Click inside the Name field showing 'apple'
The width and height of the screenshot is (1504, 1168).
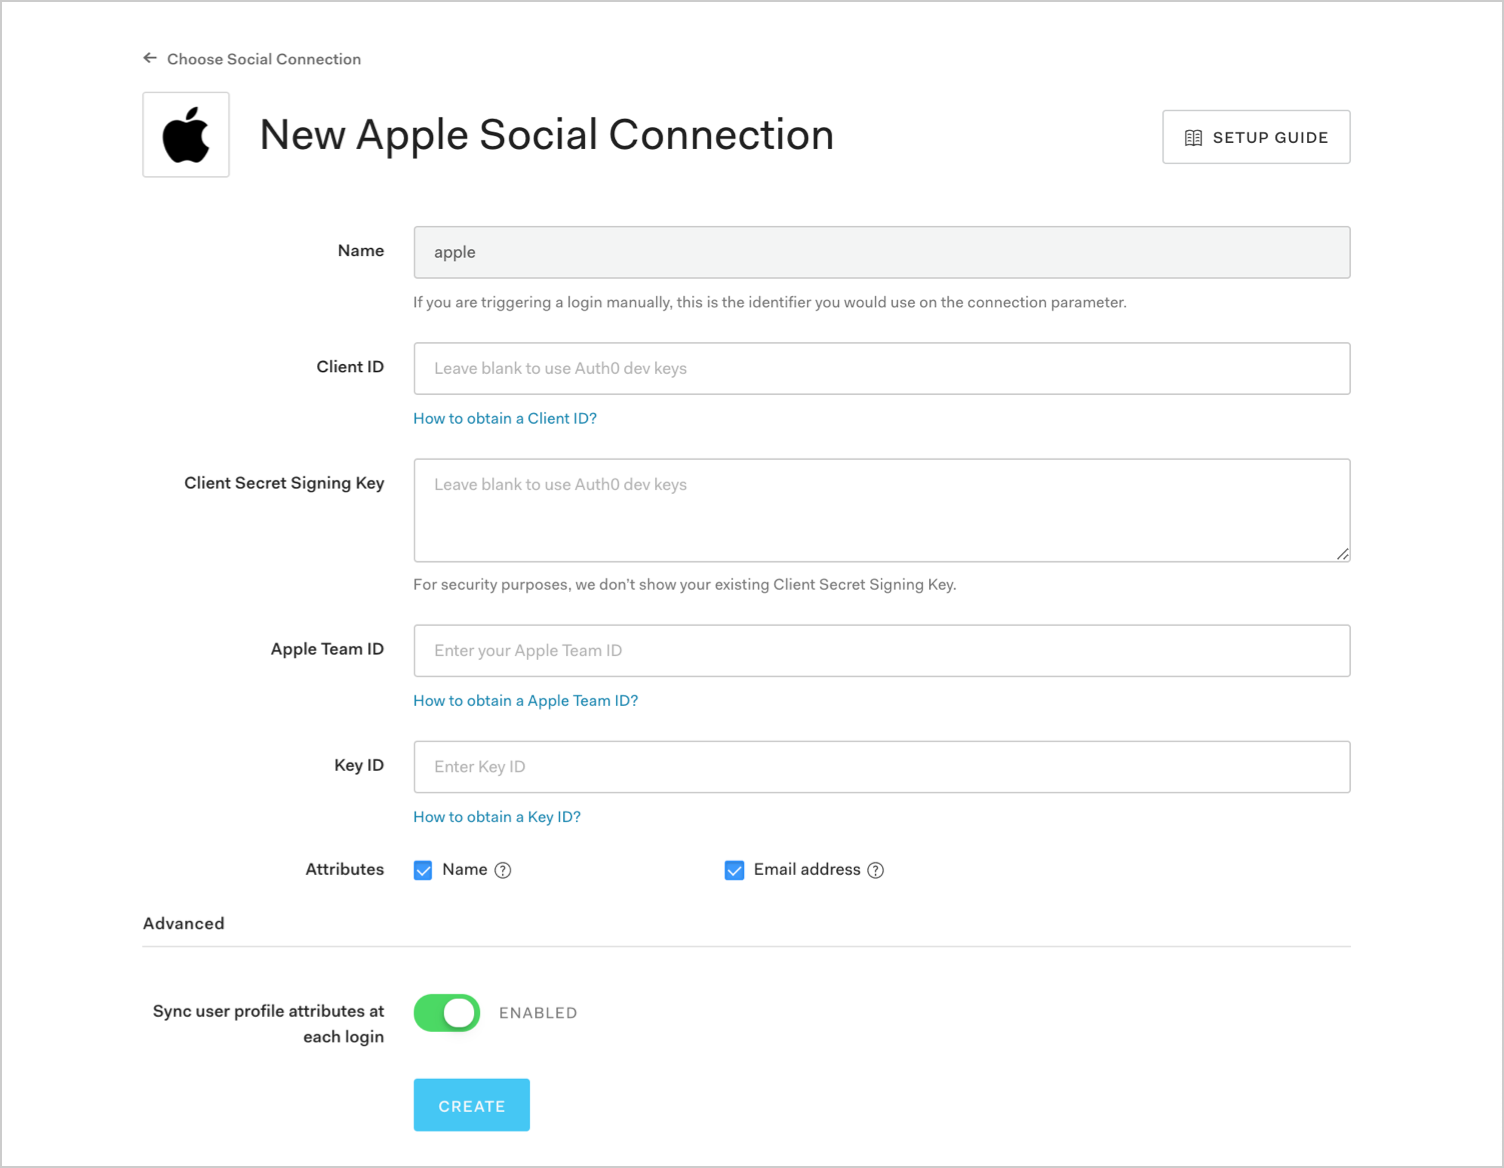pos(881,252)
